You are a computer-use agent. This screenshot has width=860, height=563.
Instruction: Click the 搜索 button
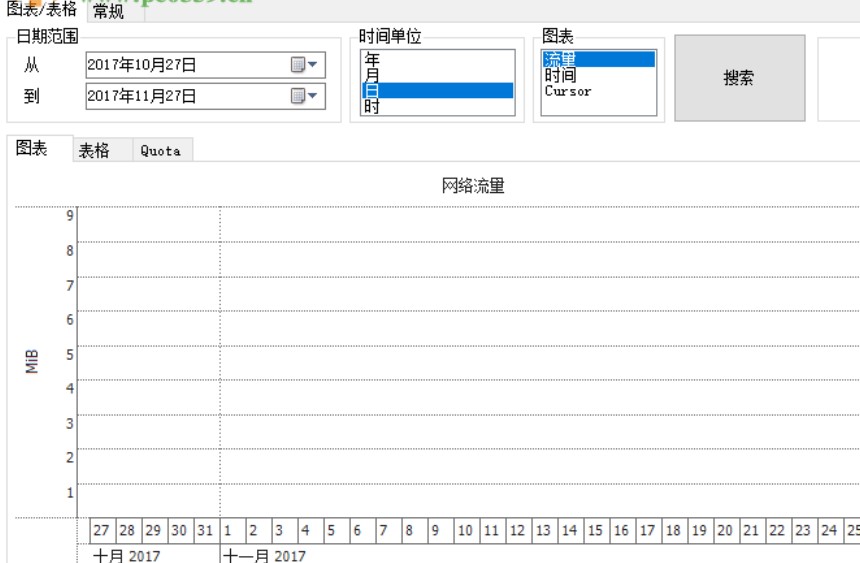pos(739,78)
